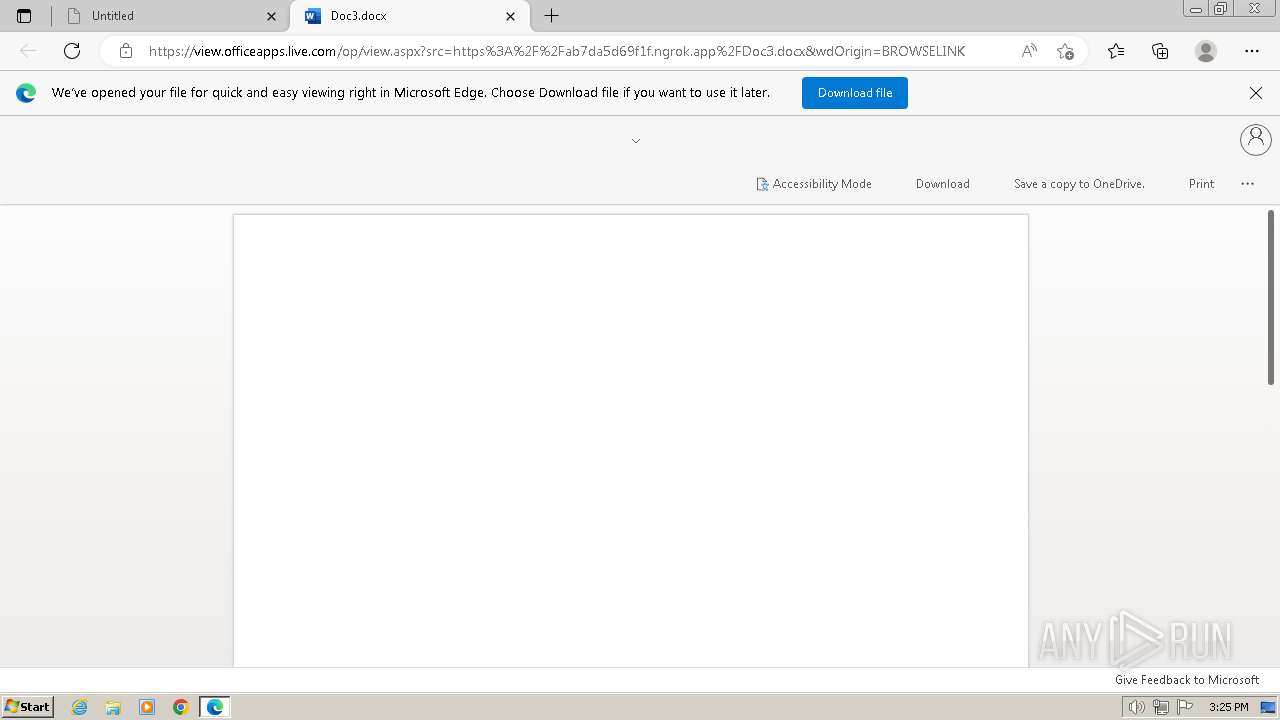1280x720 pixels.
Task: Click Give Feedback to Microsoft
Action: pyautogui.click(x=1187, y=680)
